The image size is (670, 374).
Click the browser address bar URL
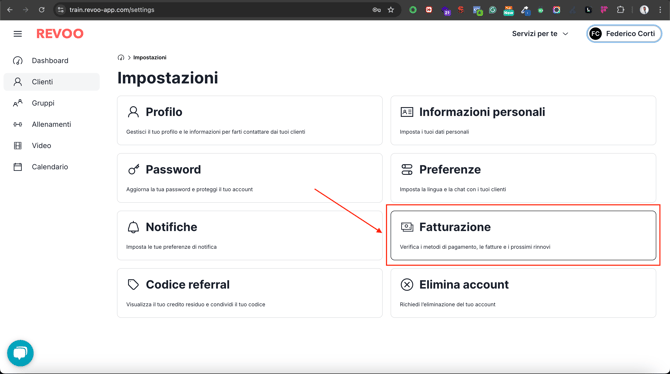click(112, 10)
